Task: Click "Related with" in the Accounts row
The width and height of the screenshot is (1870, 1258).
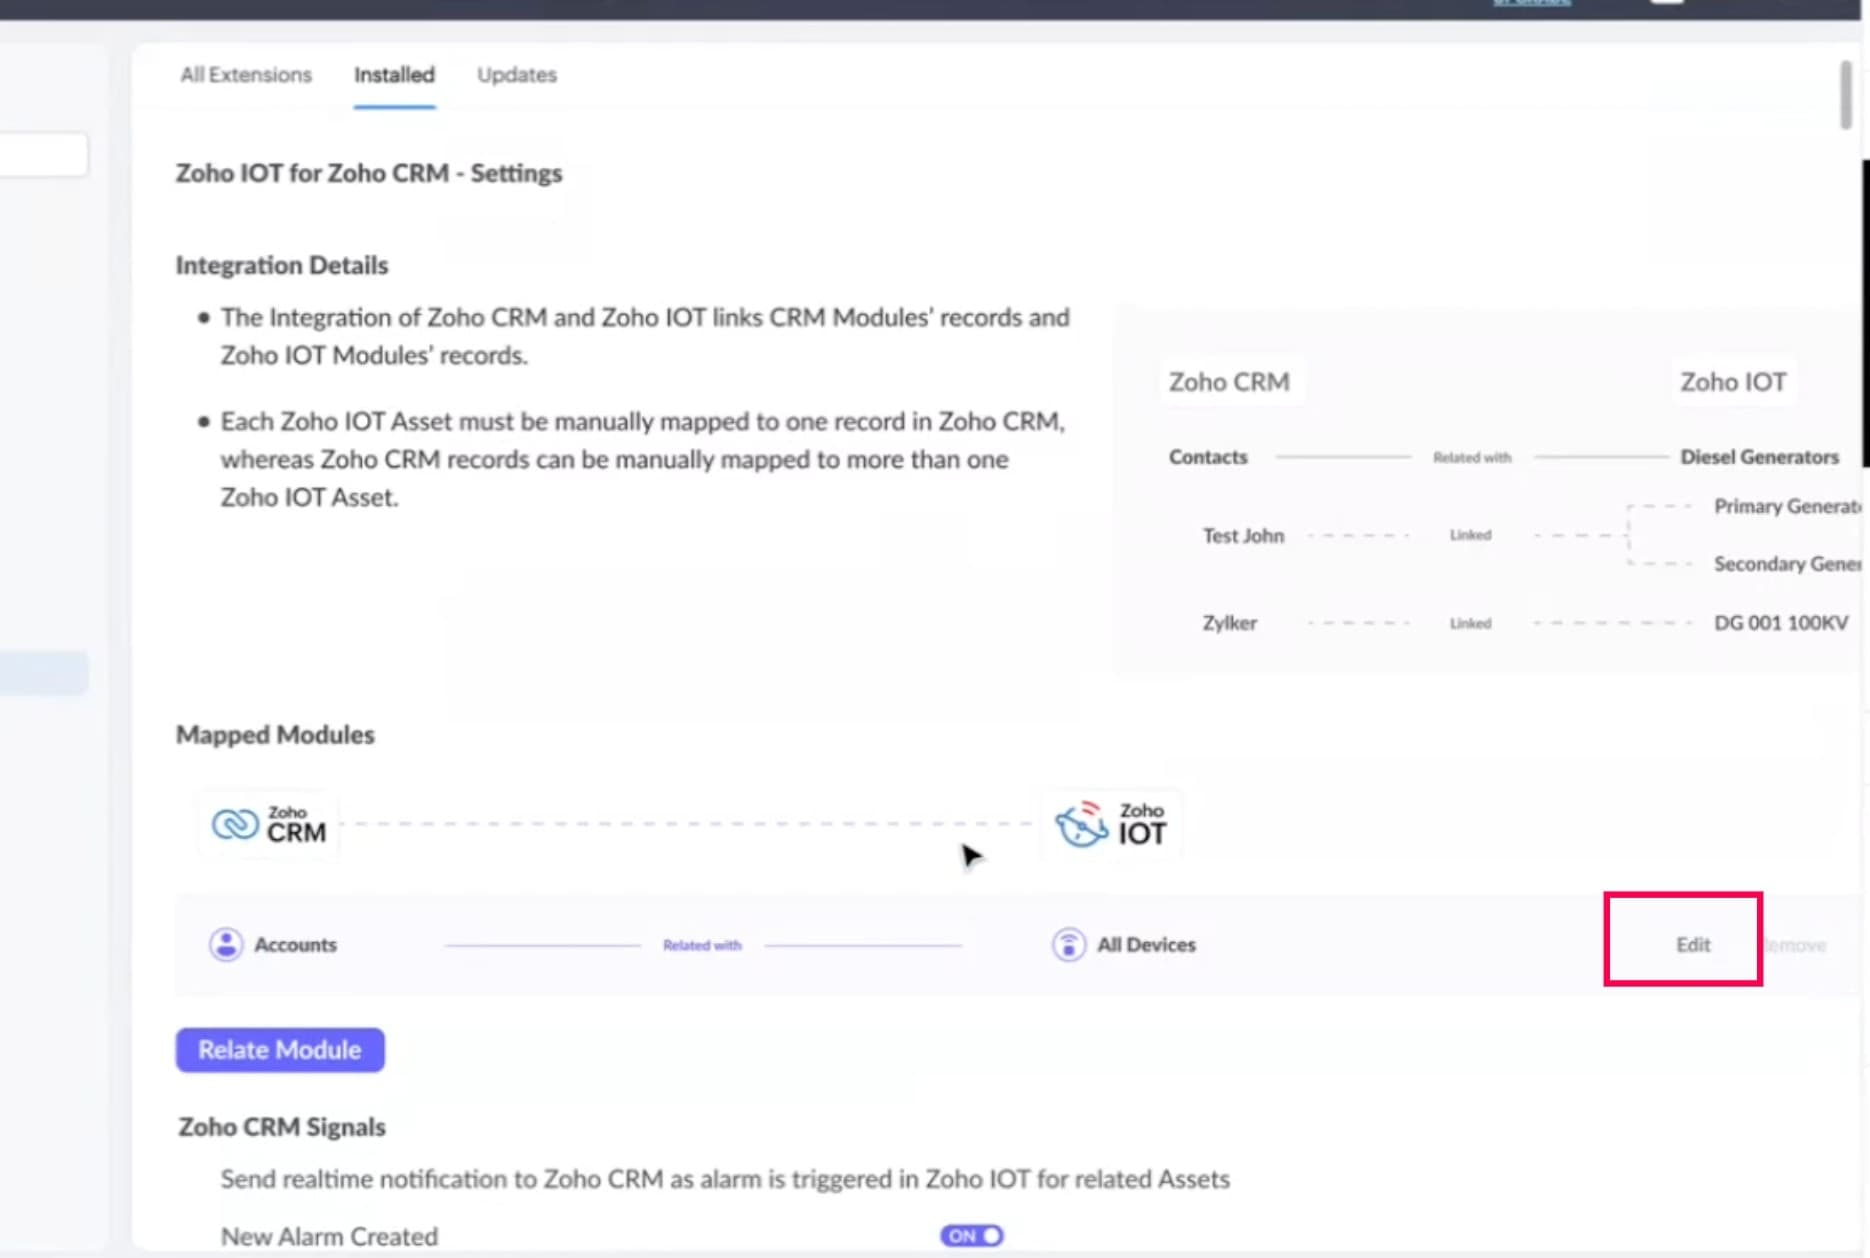Action: (x=702, y=945)
